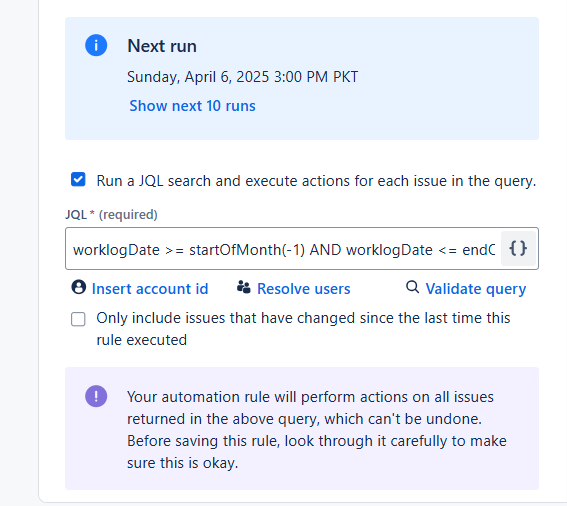Click the endOf text at the JQL field's end

click(x=478, y=250)
